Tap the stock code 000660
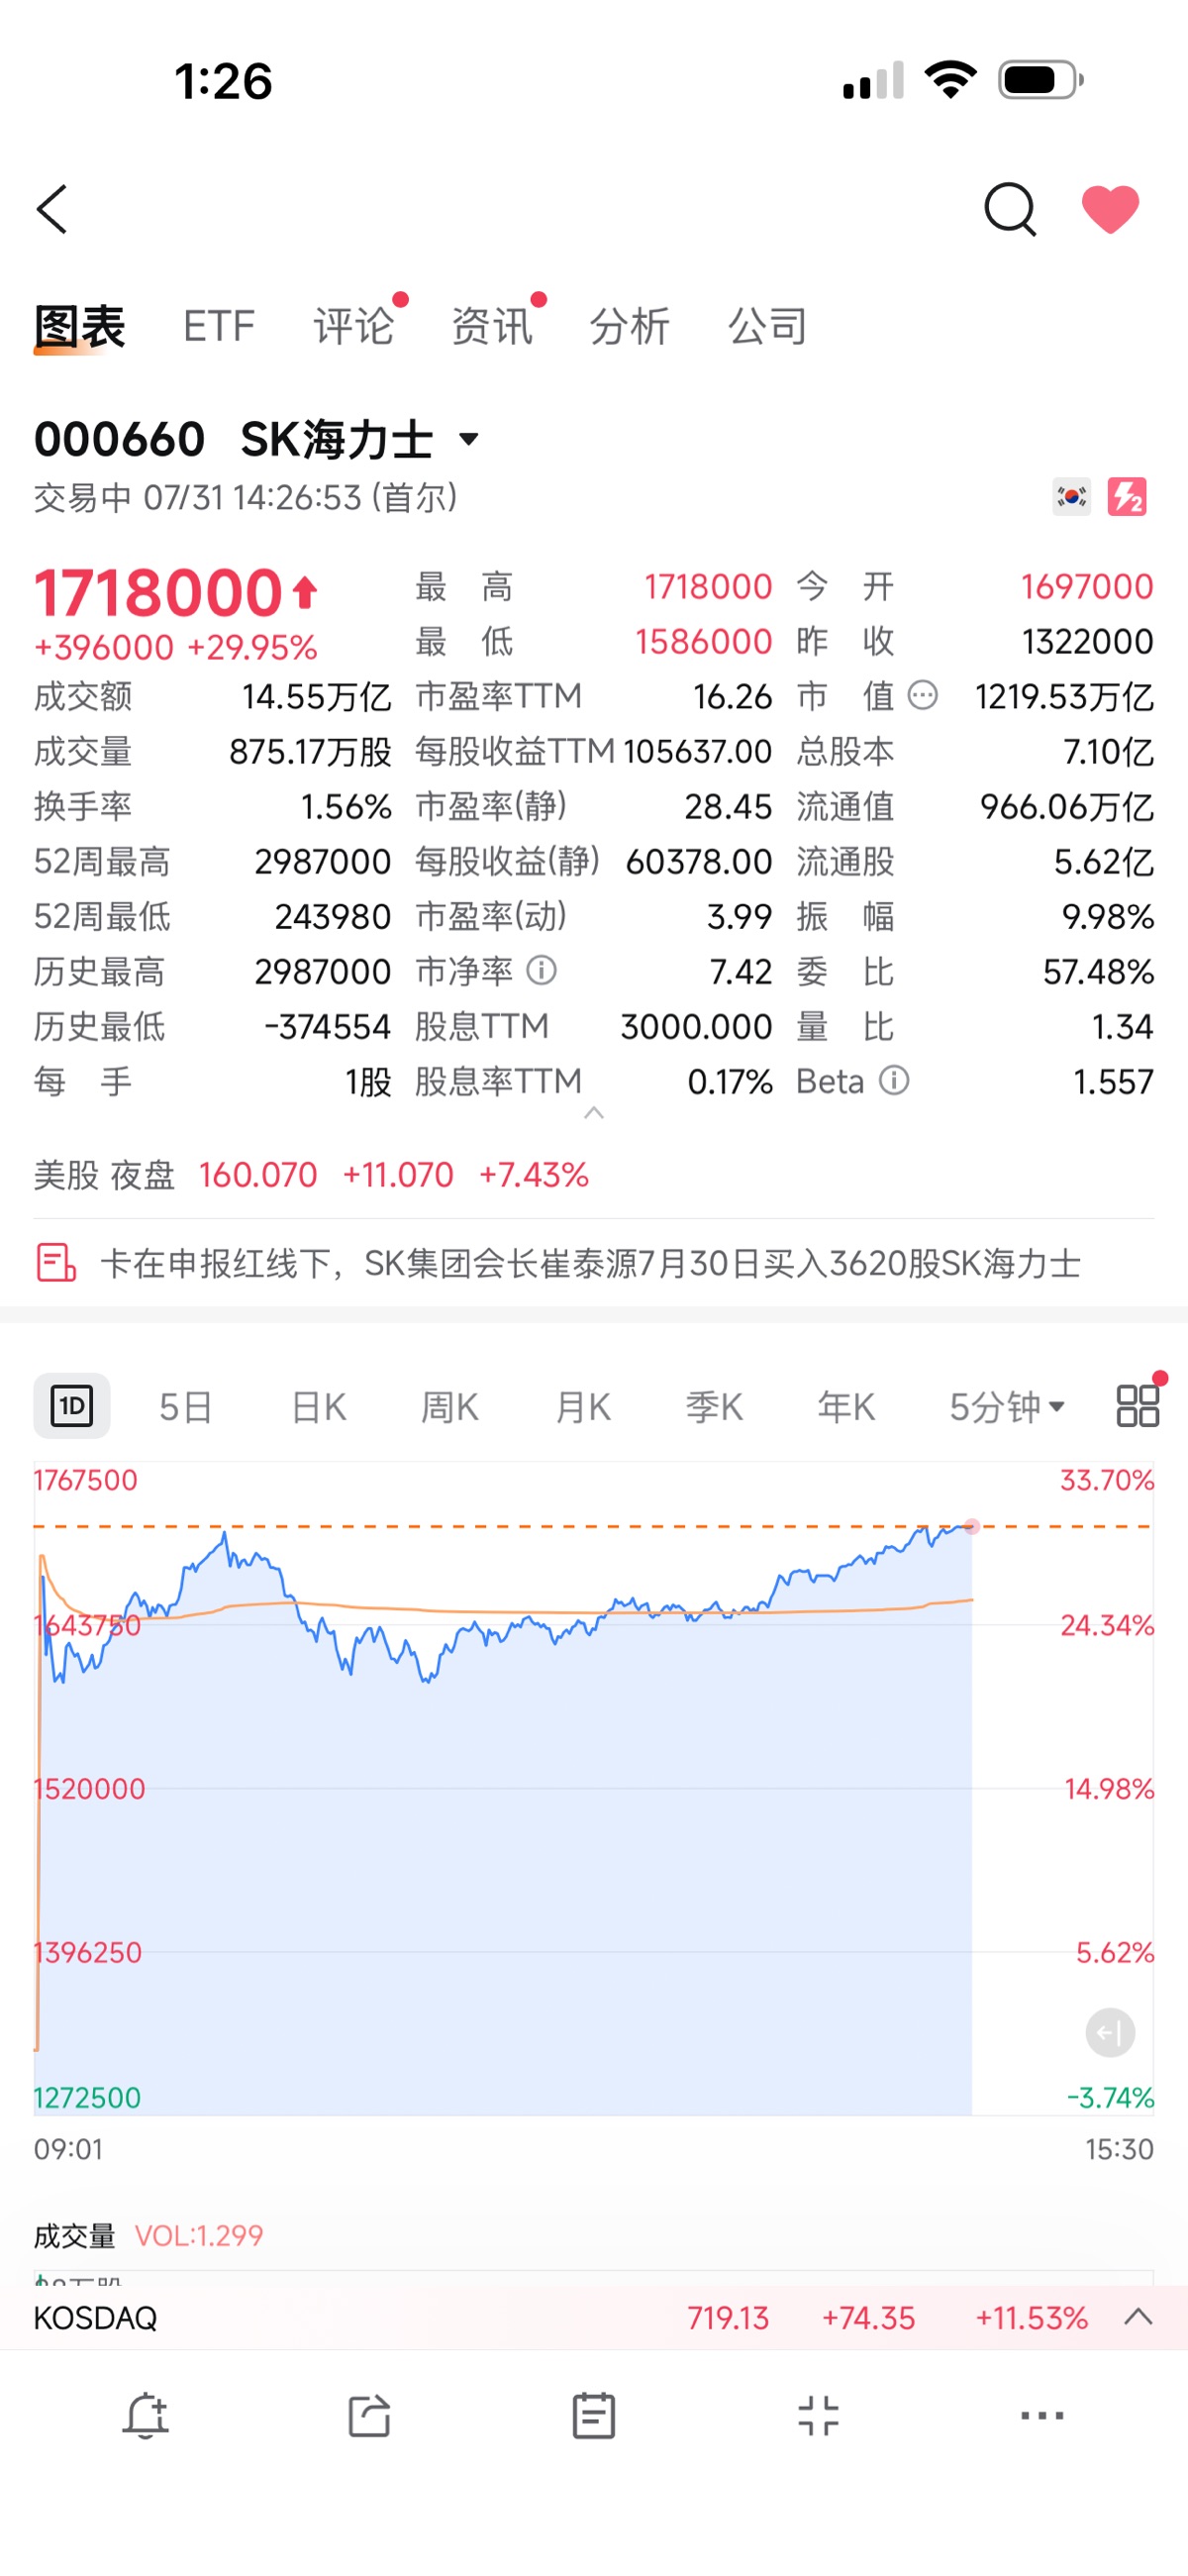Image resolution: width=1188 pixels, height=2576 pixels. (119, 439)
